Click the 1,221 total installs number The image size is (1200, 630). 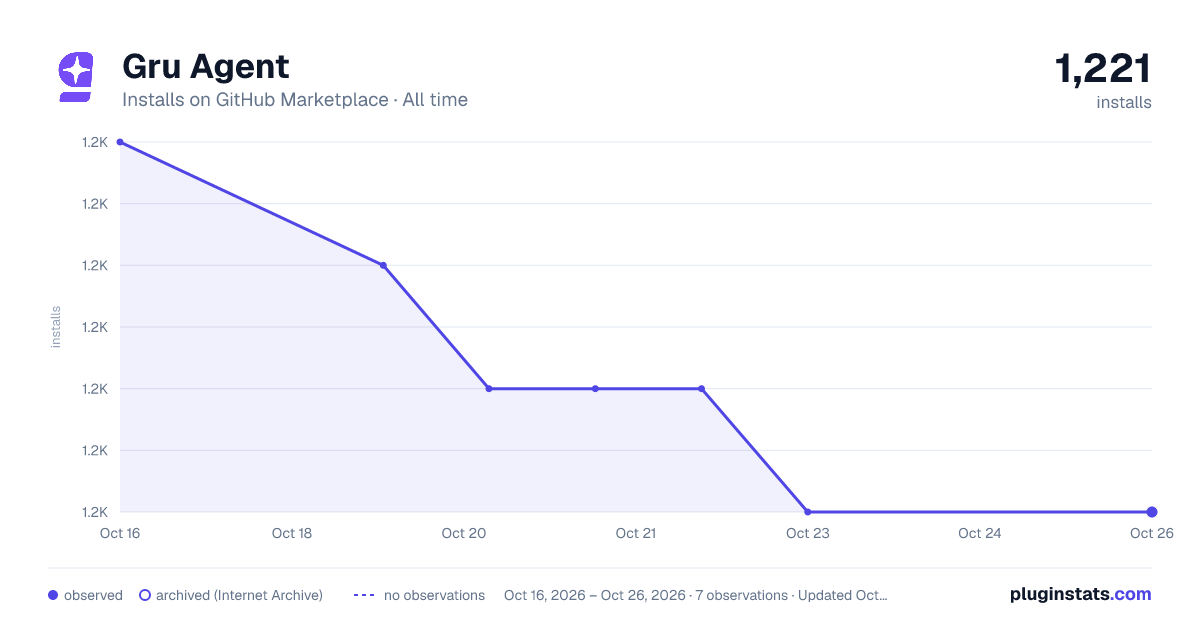(1103, 68)
